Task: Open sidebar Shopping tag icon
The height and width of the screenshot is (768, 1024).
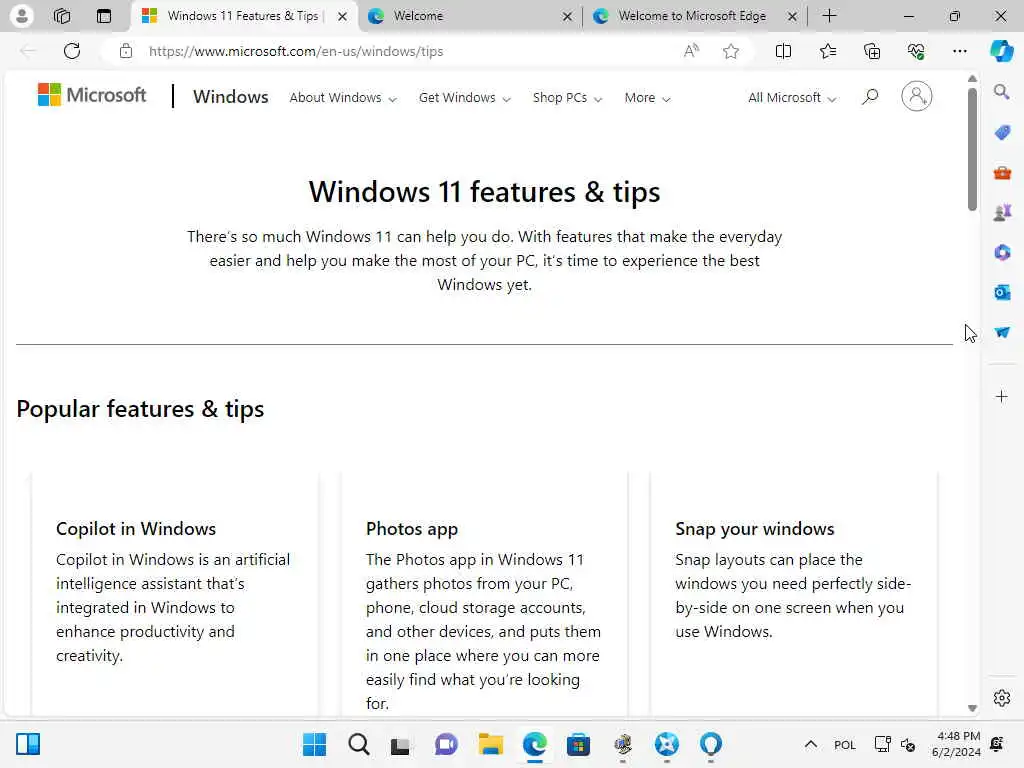Action: click(x=1002, y=133)
